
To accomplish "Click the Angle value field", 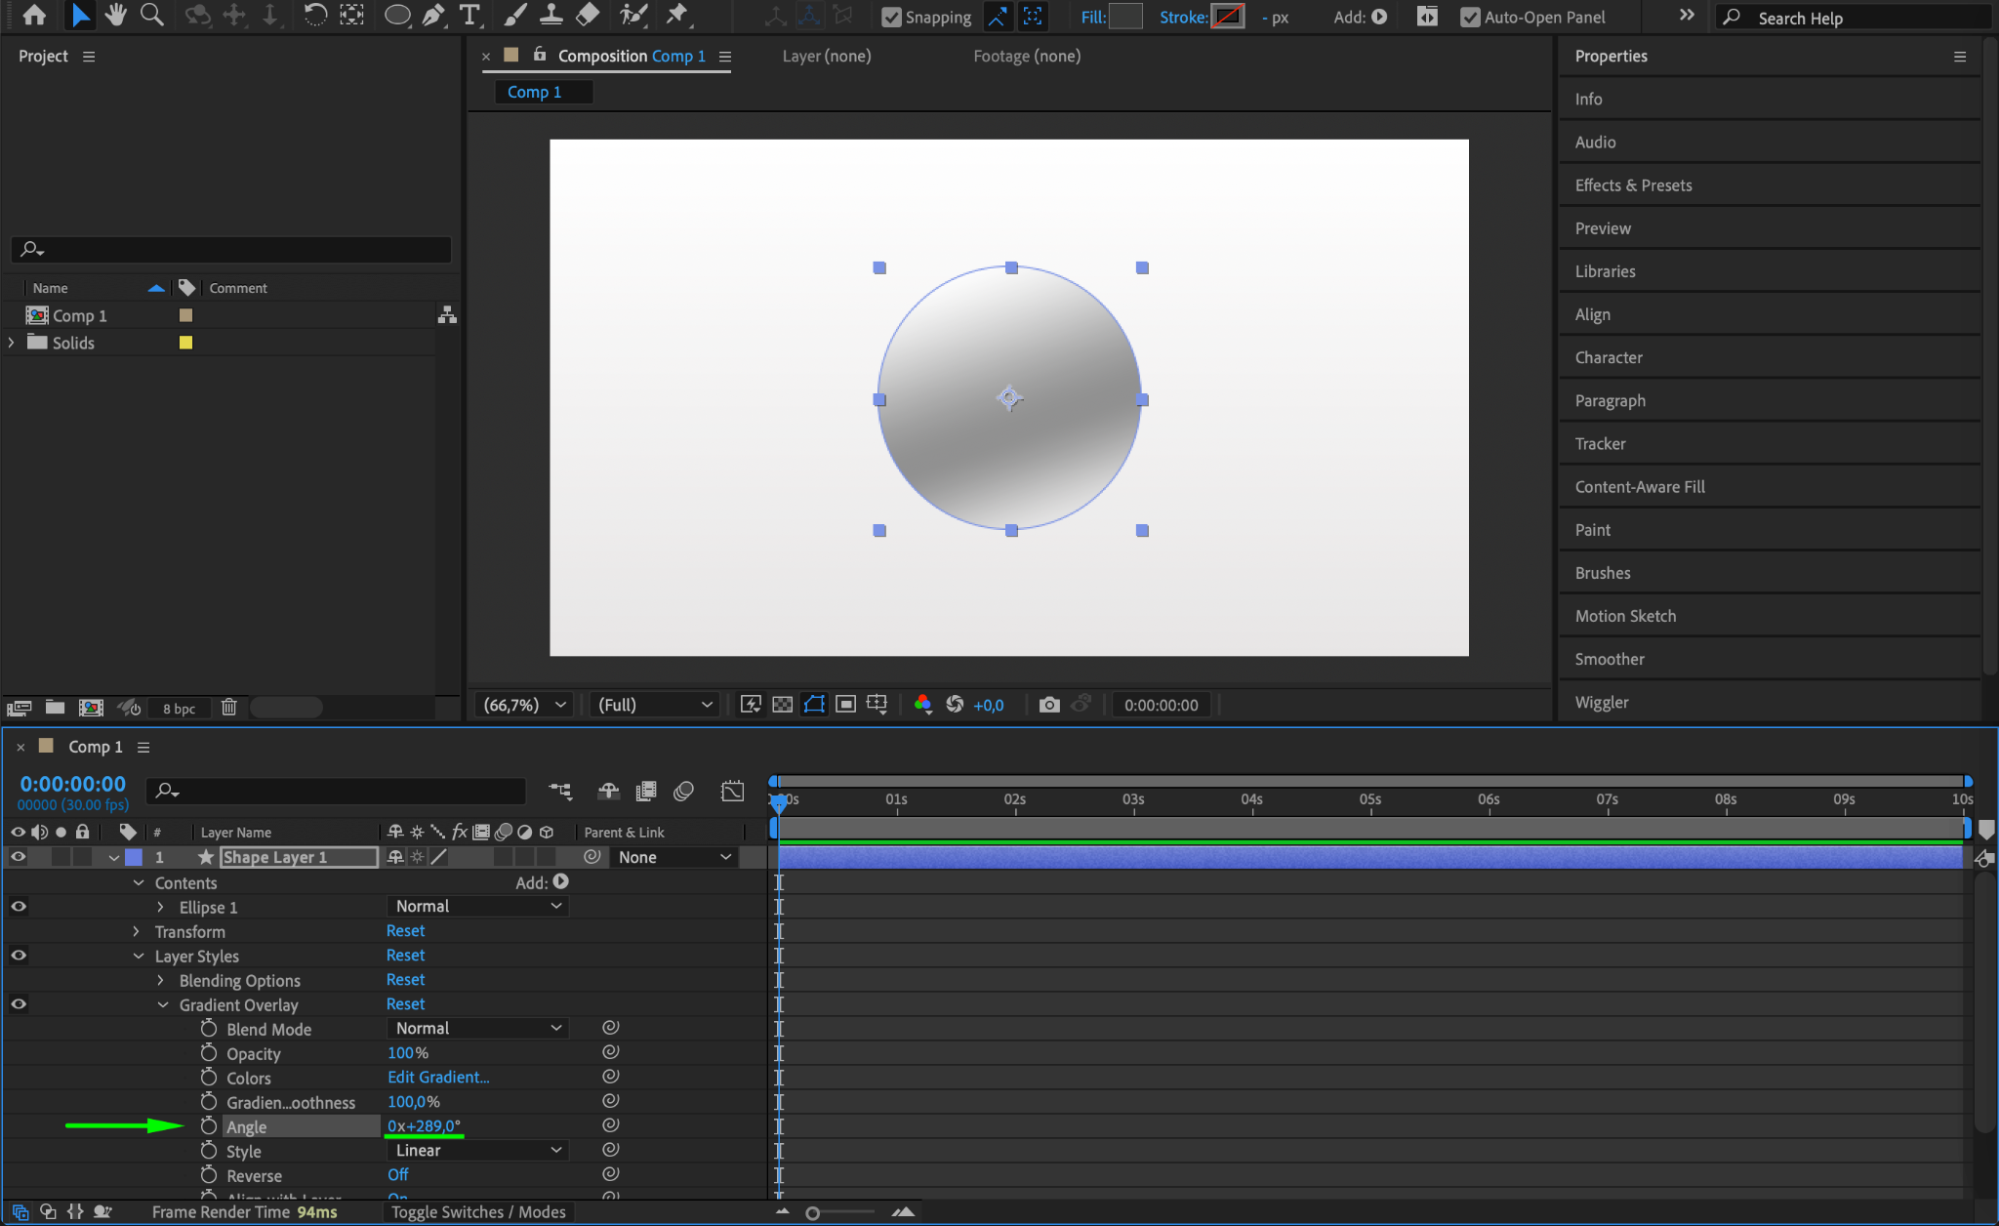I will pyautogui.click(x=424, y=1126).
